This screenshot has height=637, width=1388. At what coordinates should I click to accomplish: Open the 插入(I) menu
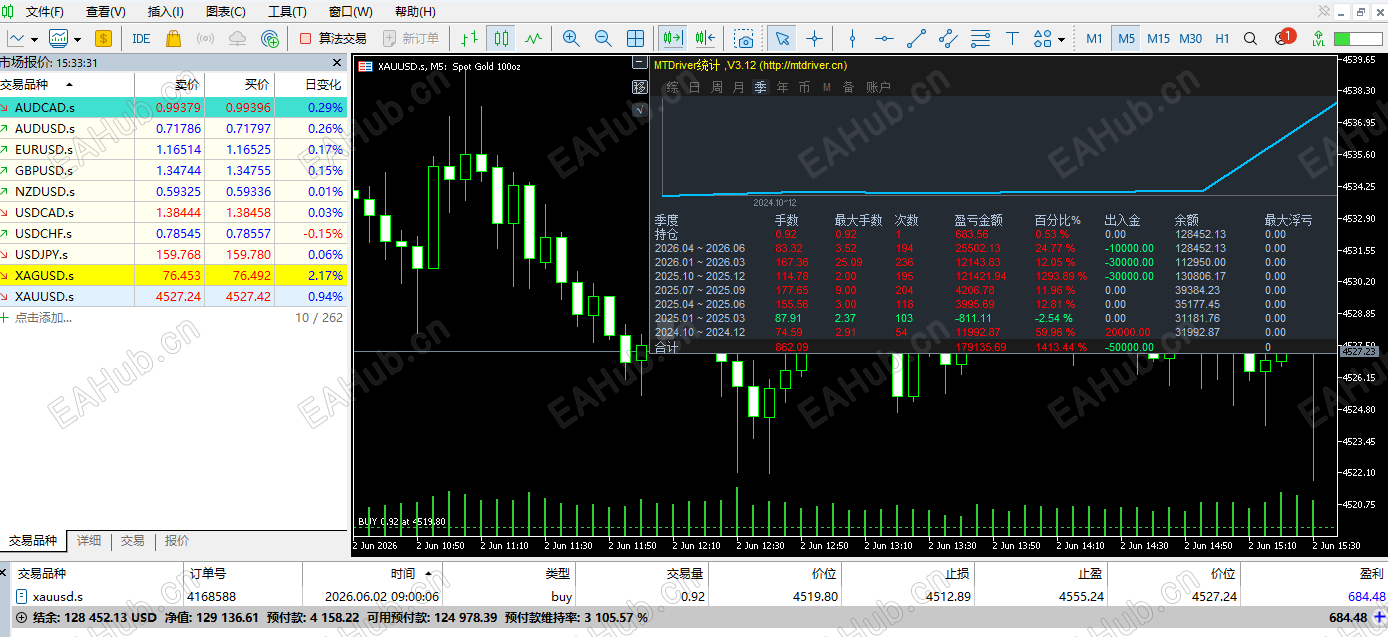click(x=166, y=12)
